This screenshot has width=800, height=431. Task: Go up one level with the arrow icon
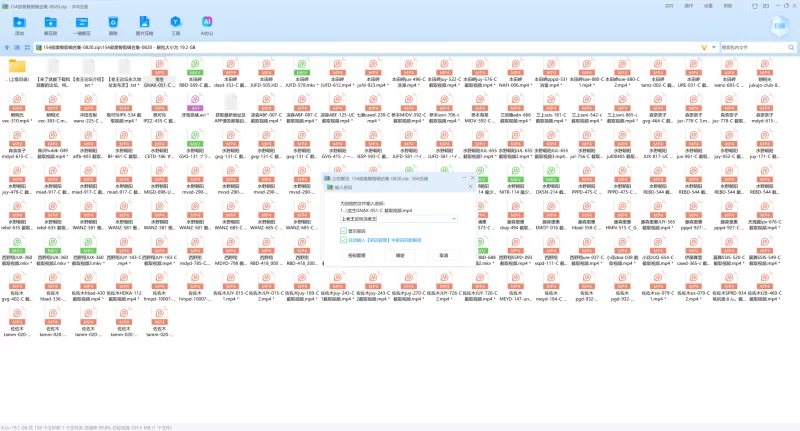tap(7, 47)
